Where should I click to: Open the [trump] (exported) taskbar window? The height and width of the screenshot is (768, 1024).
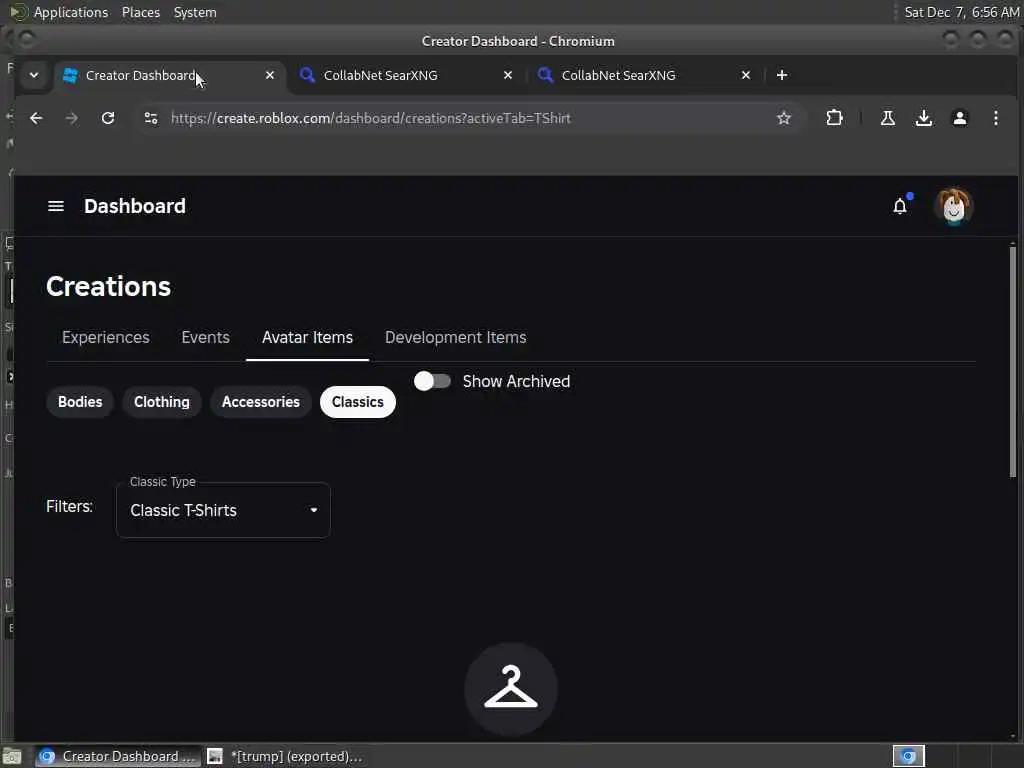click(284, 756)
